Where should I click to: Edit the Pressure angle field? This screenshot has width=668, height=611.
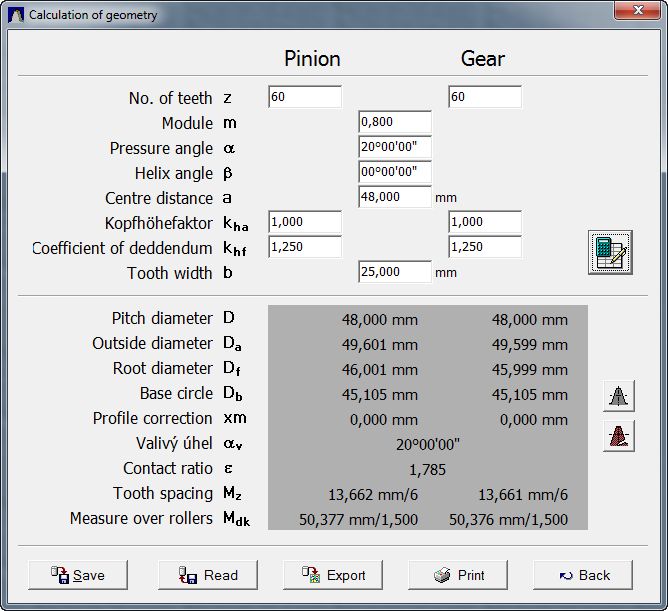394,147
